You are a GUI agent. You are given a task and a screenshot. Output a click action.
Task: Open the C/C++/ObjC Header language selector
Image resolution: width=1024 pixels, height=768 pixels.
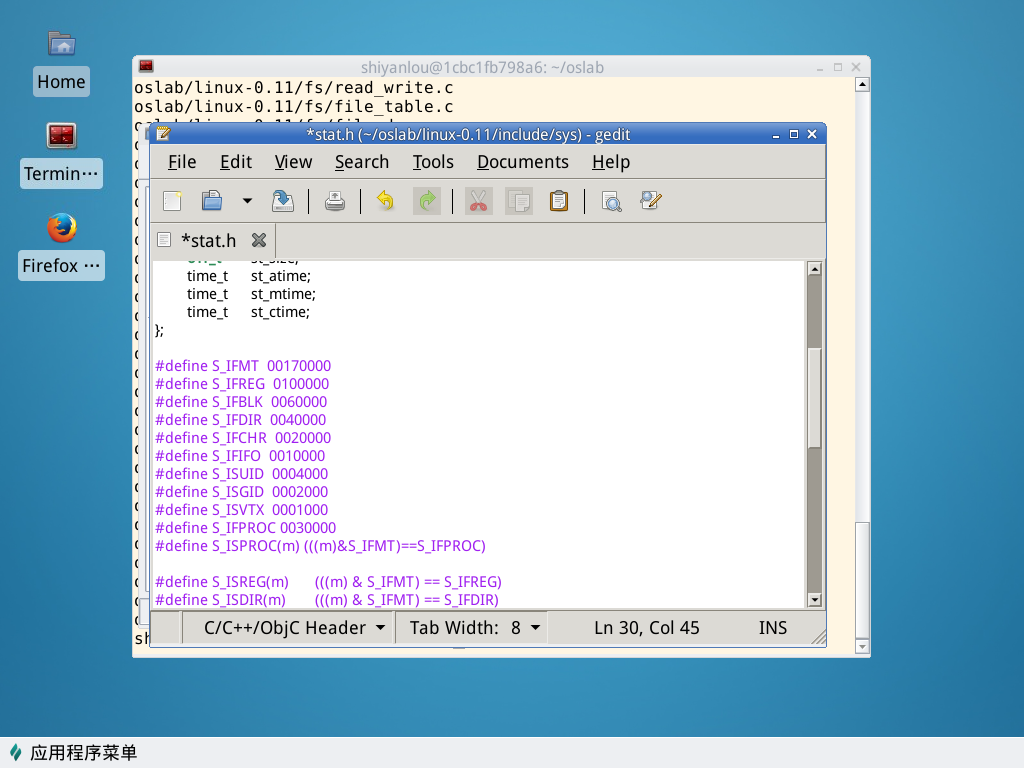(x=295, y=628)
